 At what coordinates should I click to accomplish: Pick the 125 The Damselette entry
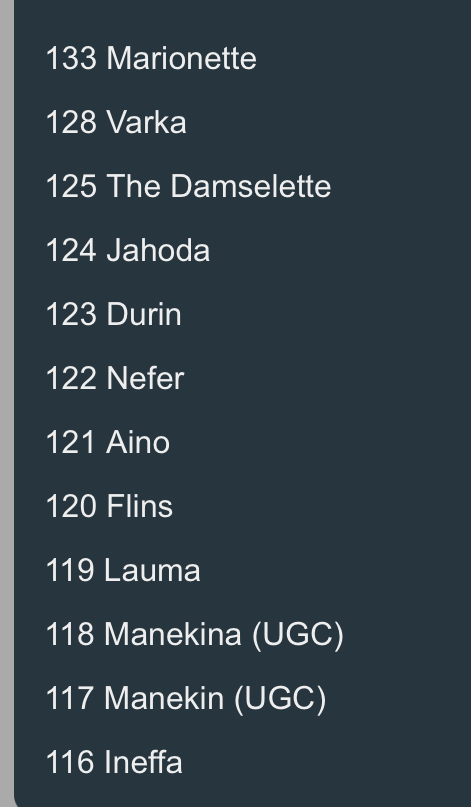[x=243, y=186]
